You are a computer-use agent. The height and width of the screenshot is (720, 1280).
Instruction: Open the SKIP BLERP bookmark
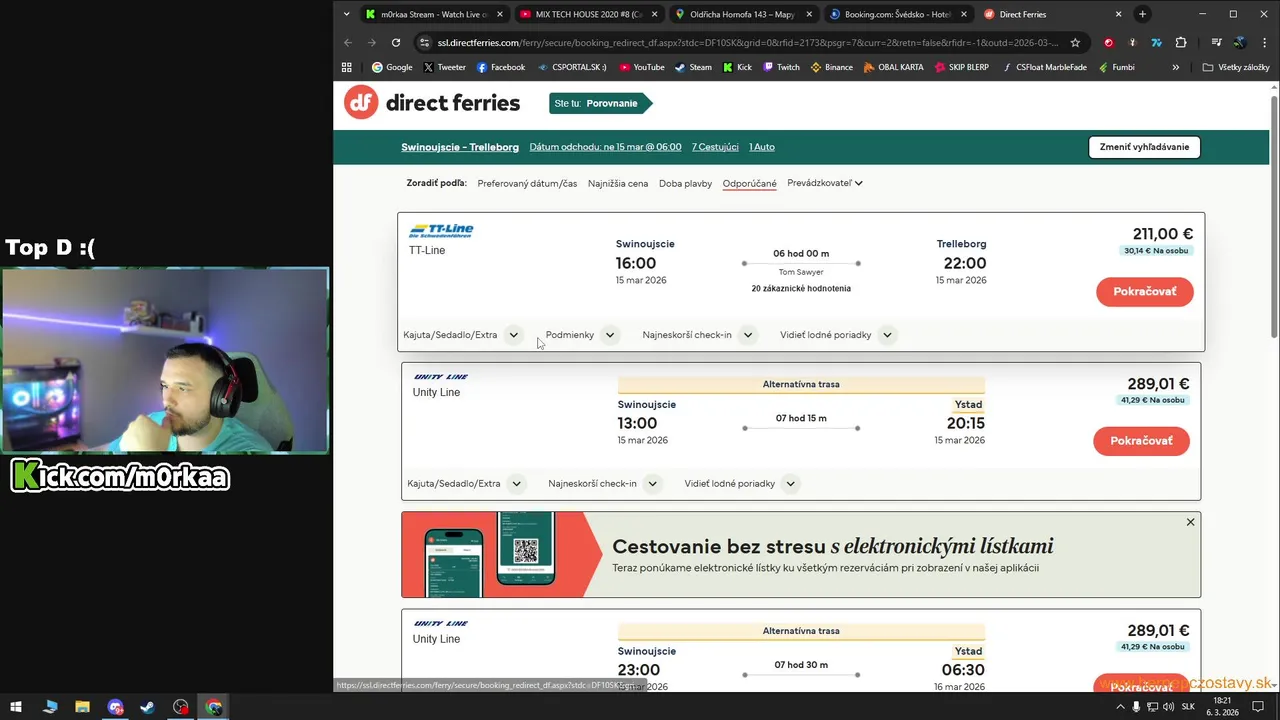tap(962, 67)
